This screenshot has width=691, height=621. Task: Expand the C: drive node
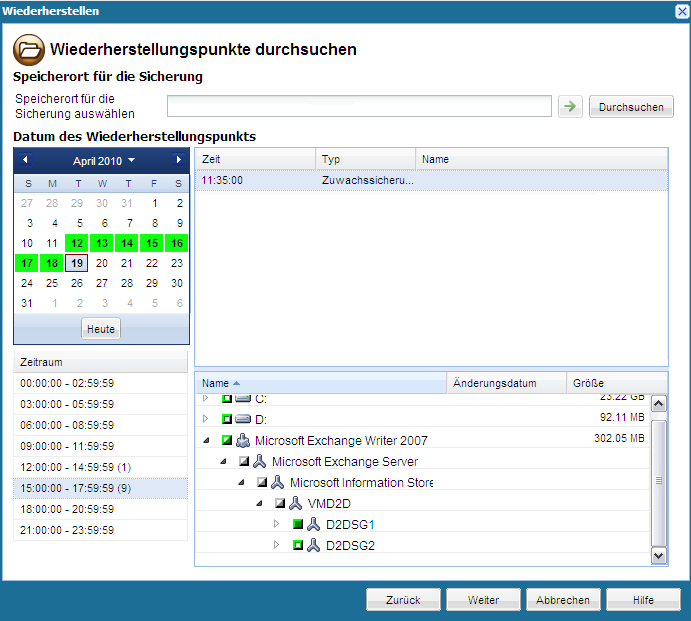point(205,398)
